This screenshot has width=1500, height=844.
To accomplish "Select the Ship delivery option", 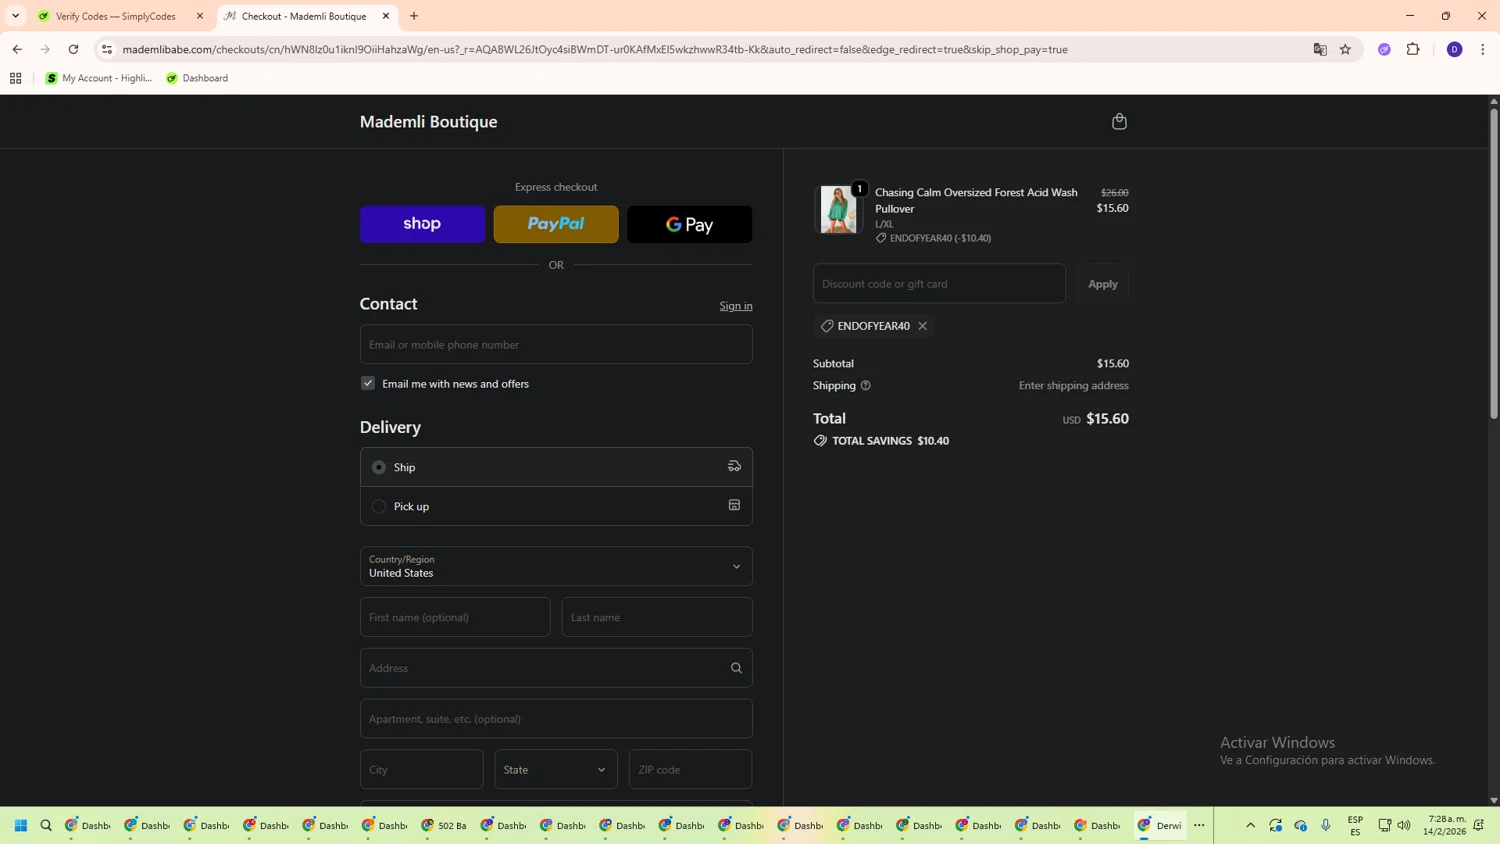I will [x=379, y=467].
